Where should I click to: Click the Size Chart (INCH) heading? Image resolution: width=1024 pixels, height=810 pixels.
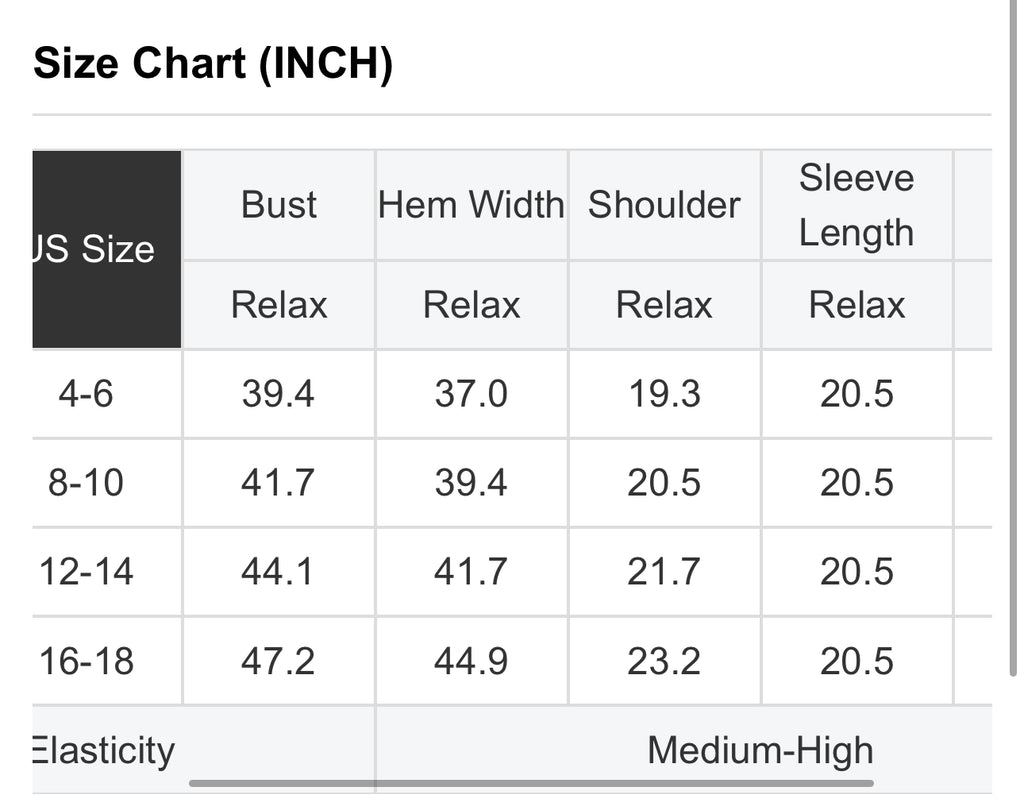pos(213,65)
